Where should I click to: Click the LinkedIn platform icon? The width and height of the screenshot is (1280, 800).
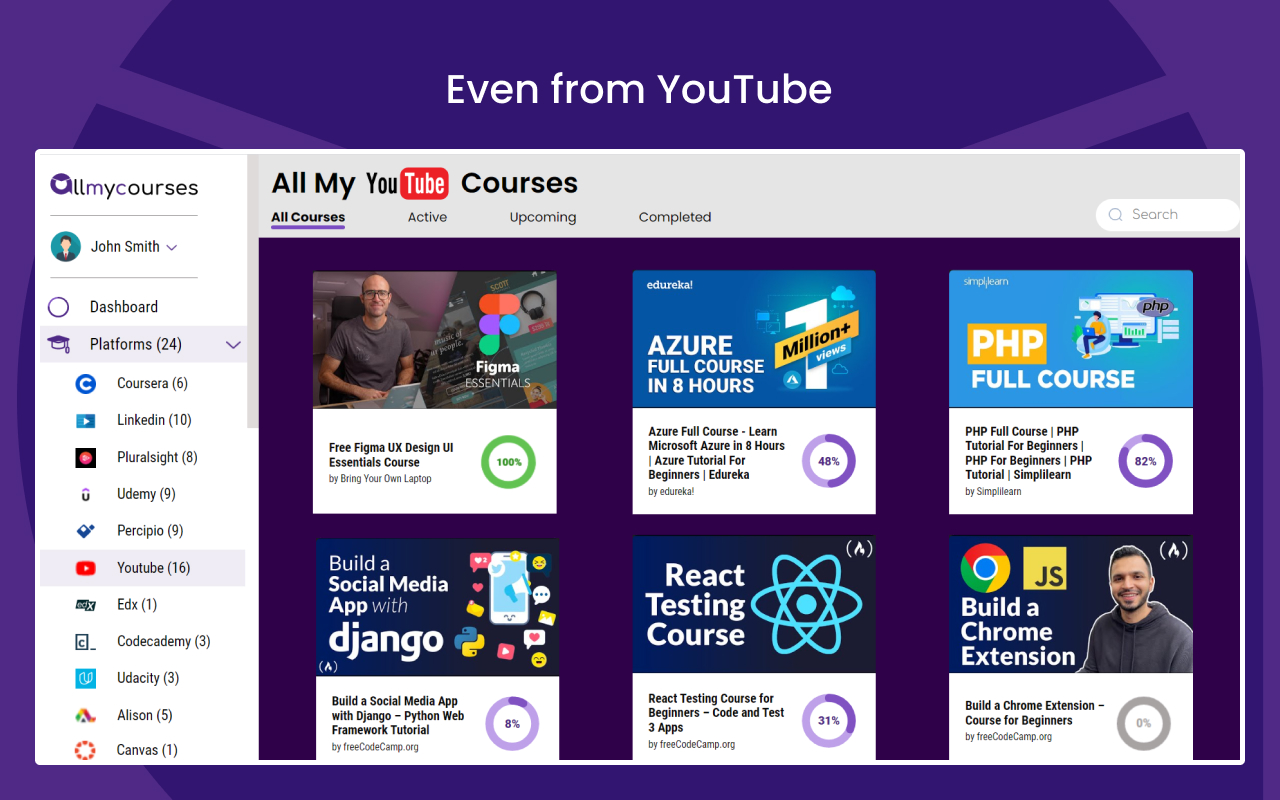point(84,420)
